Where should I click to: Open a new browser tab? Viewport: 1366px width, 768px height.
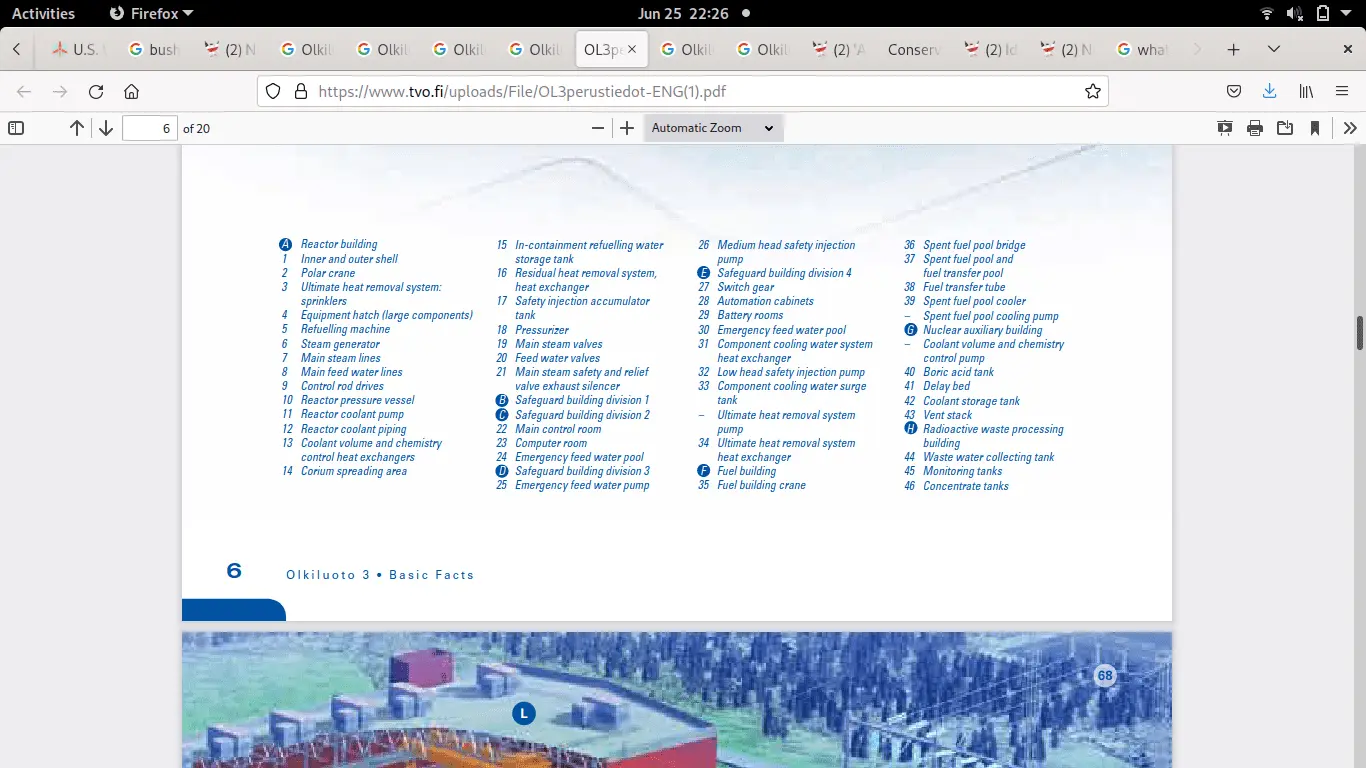click(x=1234, y=49)
